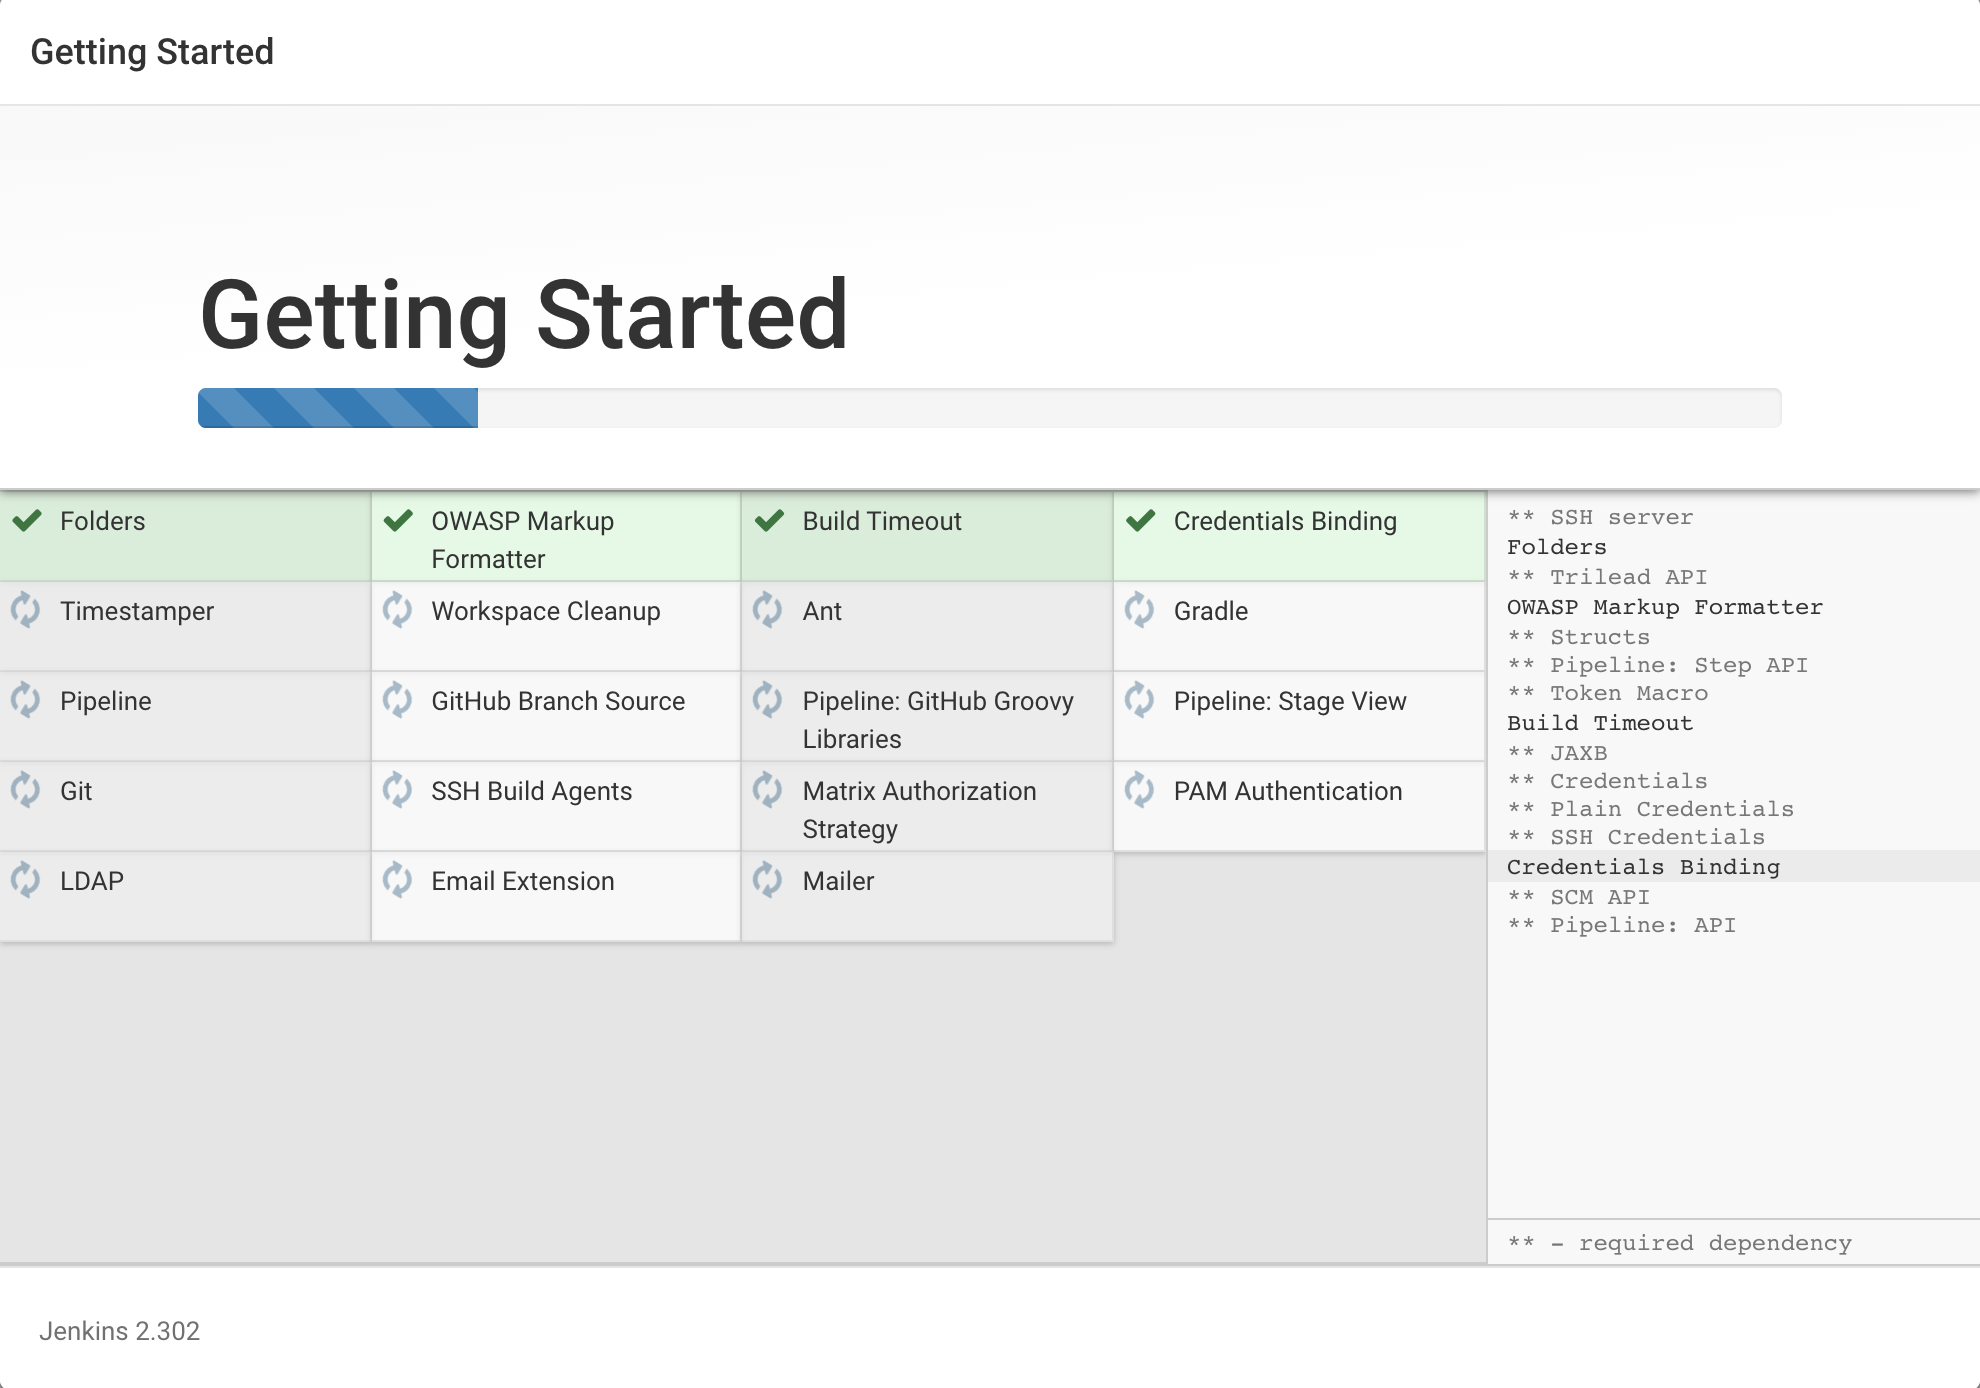Select the SSH Build Agents label

pos(532,791)
